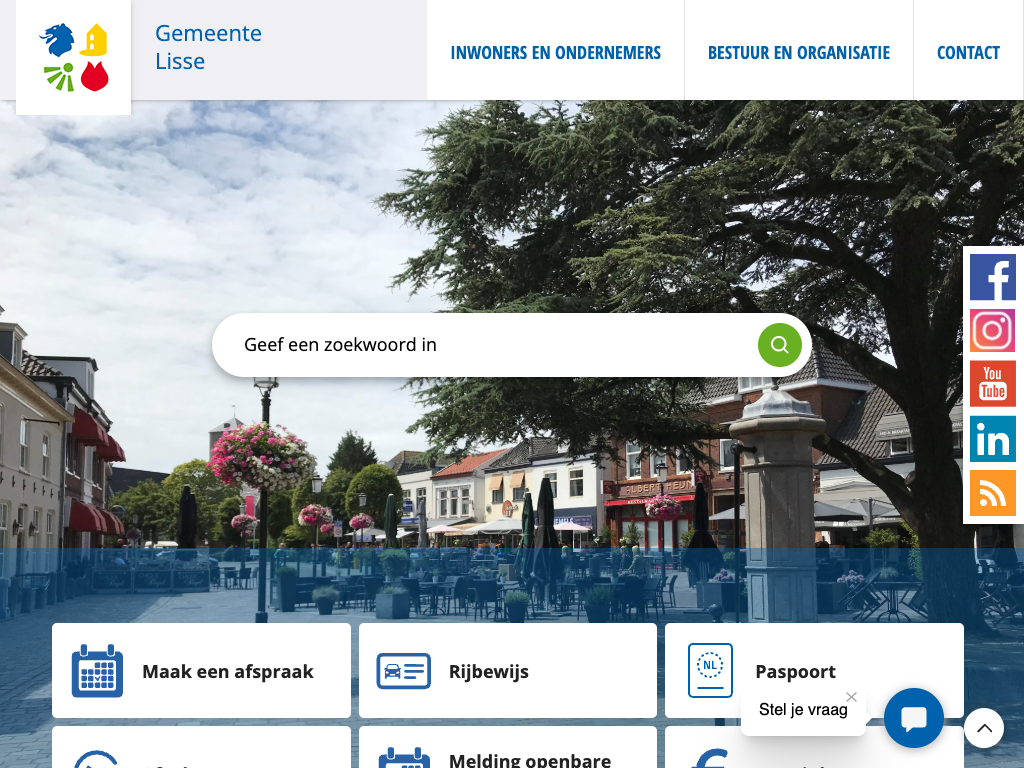Viewport: 1024px width, 768px height.
Task: Open the LinkedIn social link
Action: coord(992,439)
